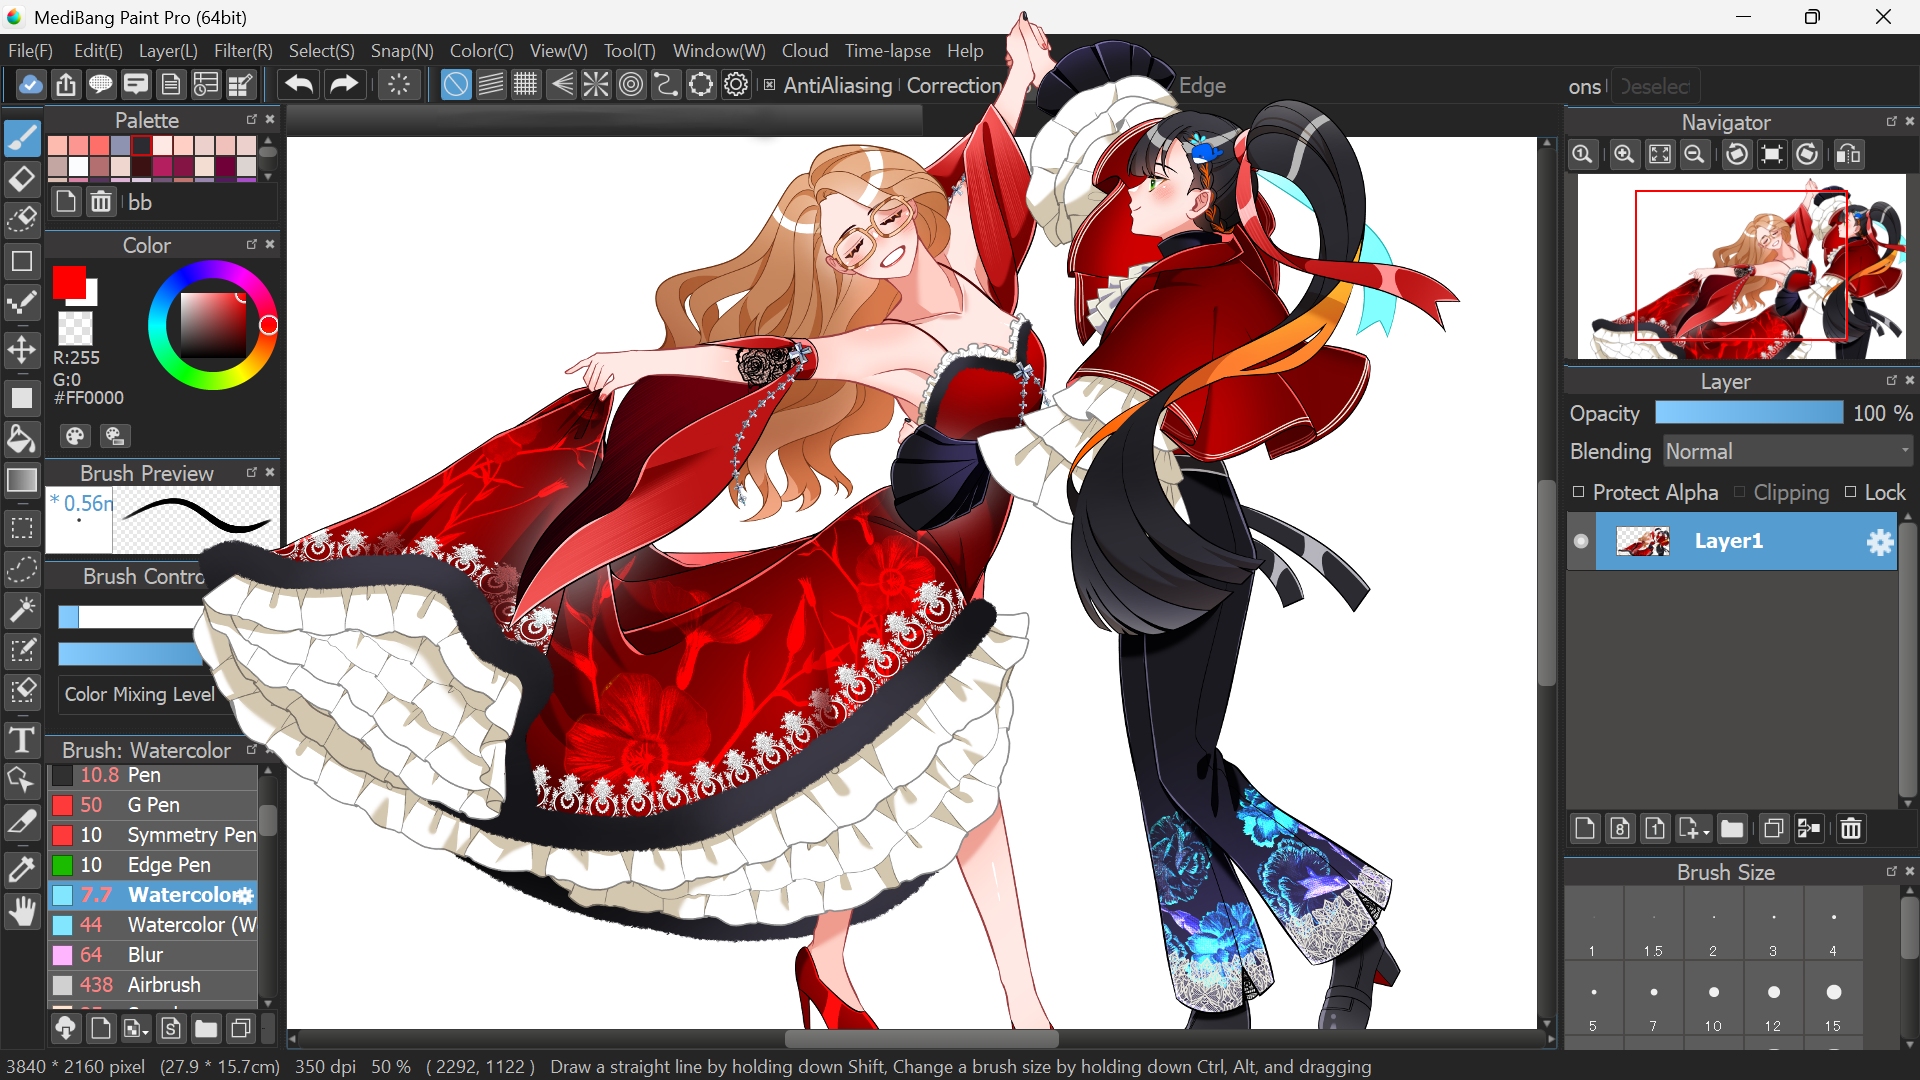Click the layer Opacity slider
1920x1080 pixels.
(1748, 414)
